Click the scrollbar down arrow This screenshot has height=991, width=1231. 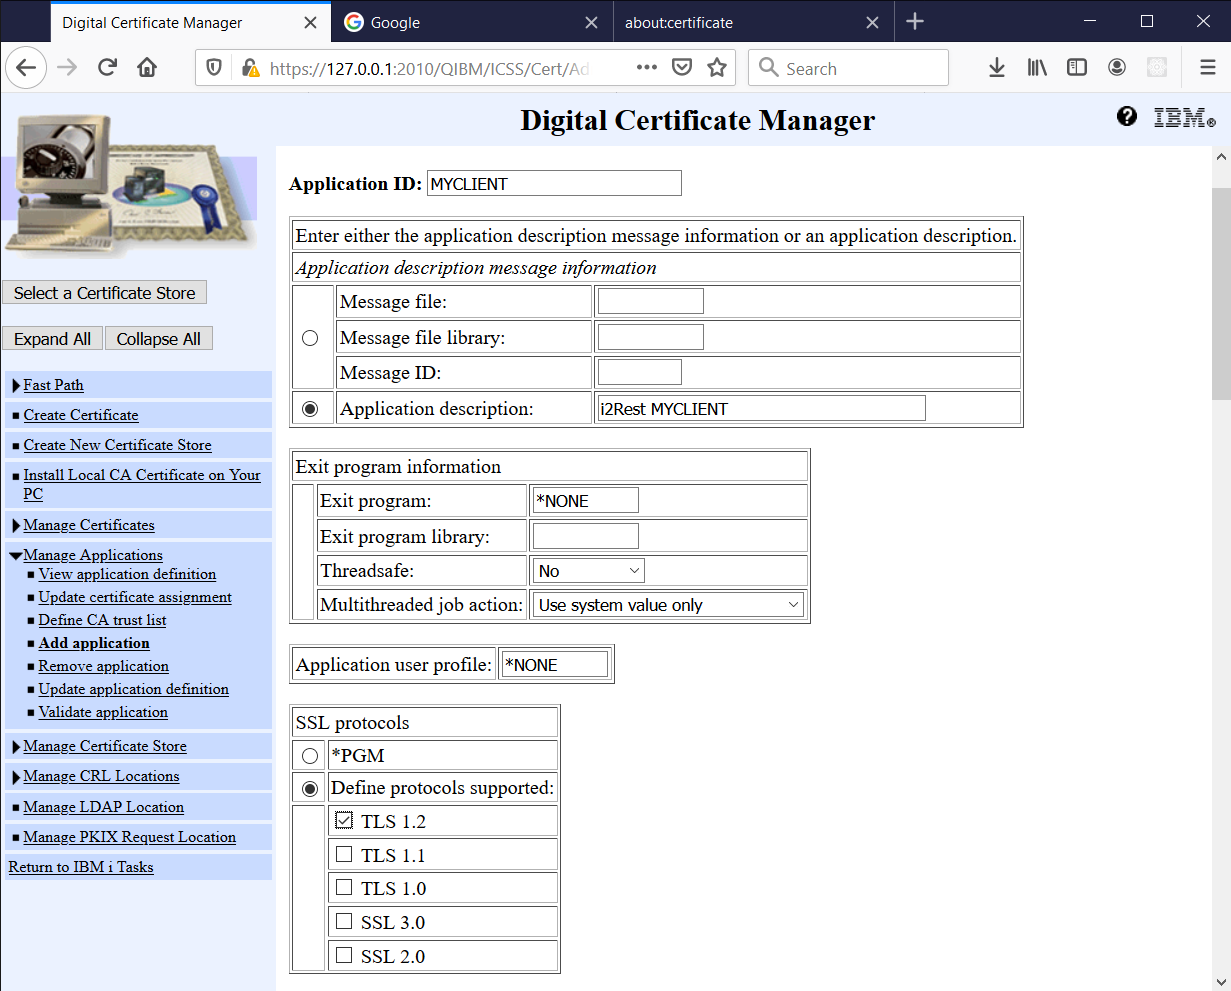[1221, 981]
